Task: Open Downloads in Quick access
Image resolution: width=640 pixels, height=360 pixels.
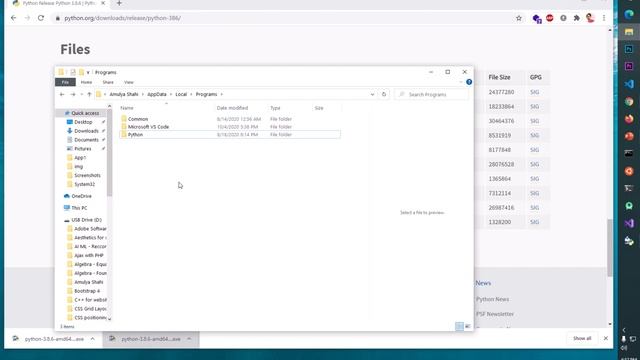Action: coord(86,131)
